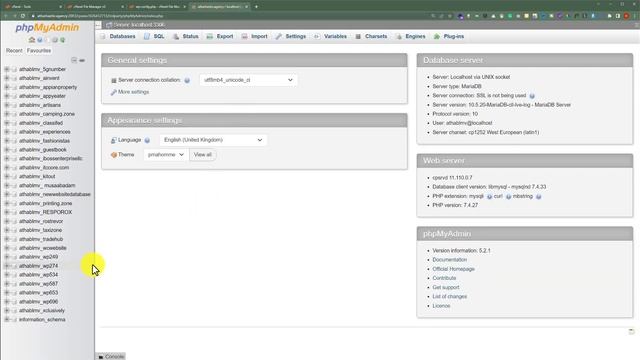Open the Import tab
The width and height of the screenshot is (640, 360).
tap(255, 36)
